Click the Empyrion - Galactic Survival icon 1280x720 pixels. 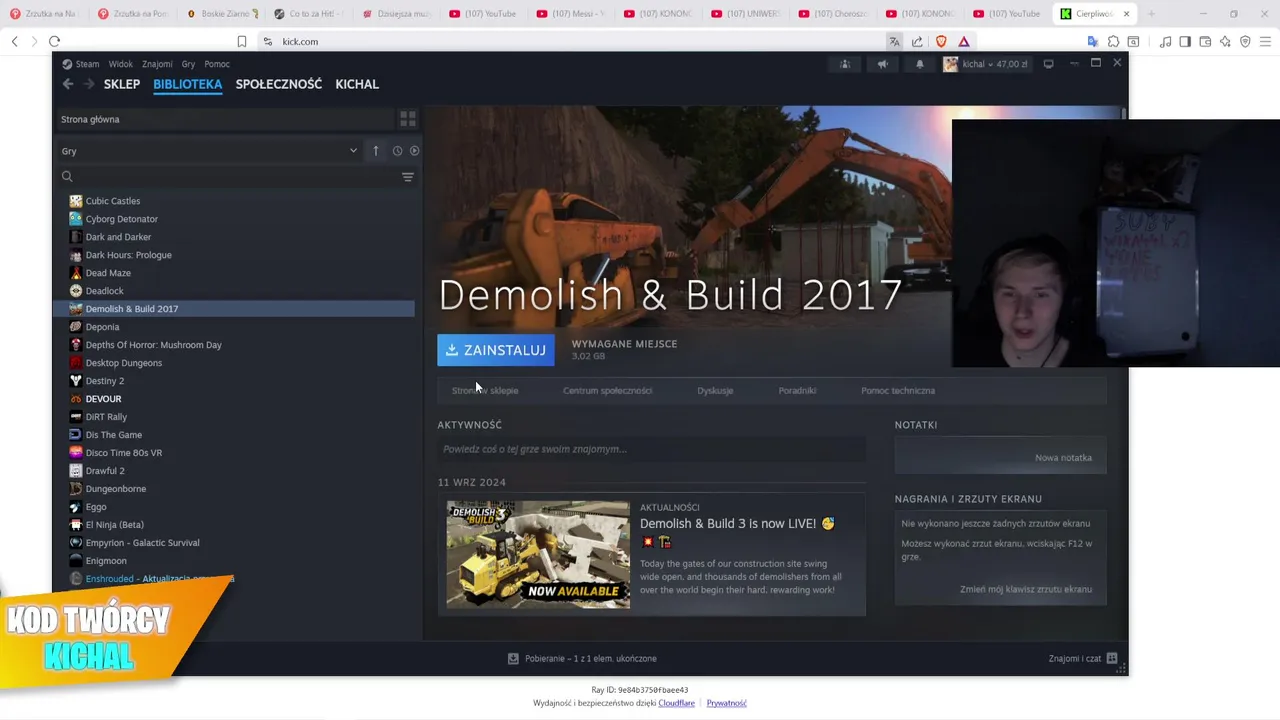[76, 543]
